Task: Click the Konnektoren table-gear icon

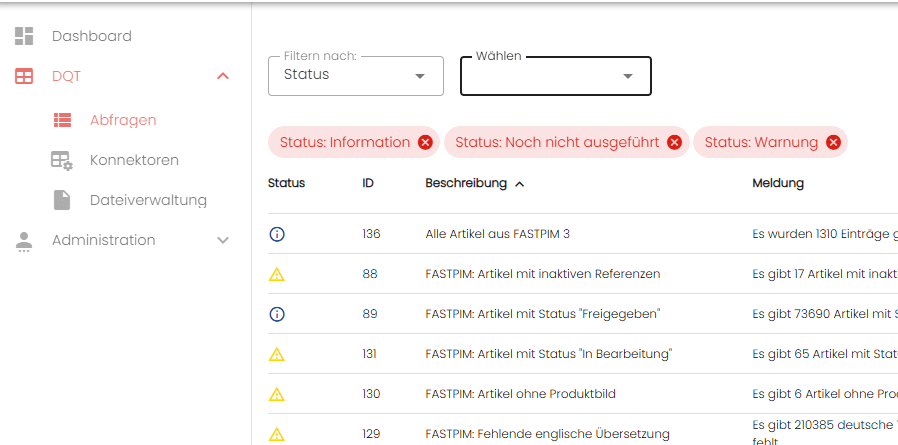Action: (x=62, y=160)
